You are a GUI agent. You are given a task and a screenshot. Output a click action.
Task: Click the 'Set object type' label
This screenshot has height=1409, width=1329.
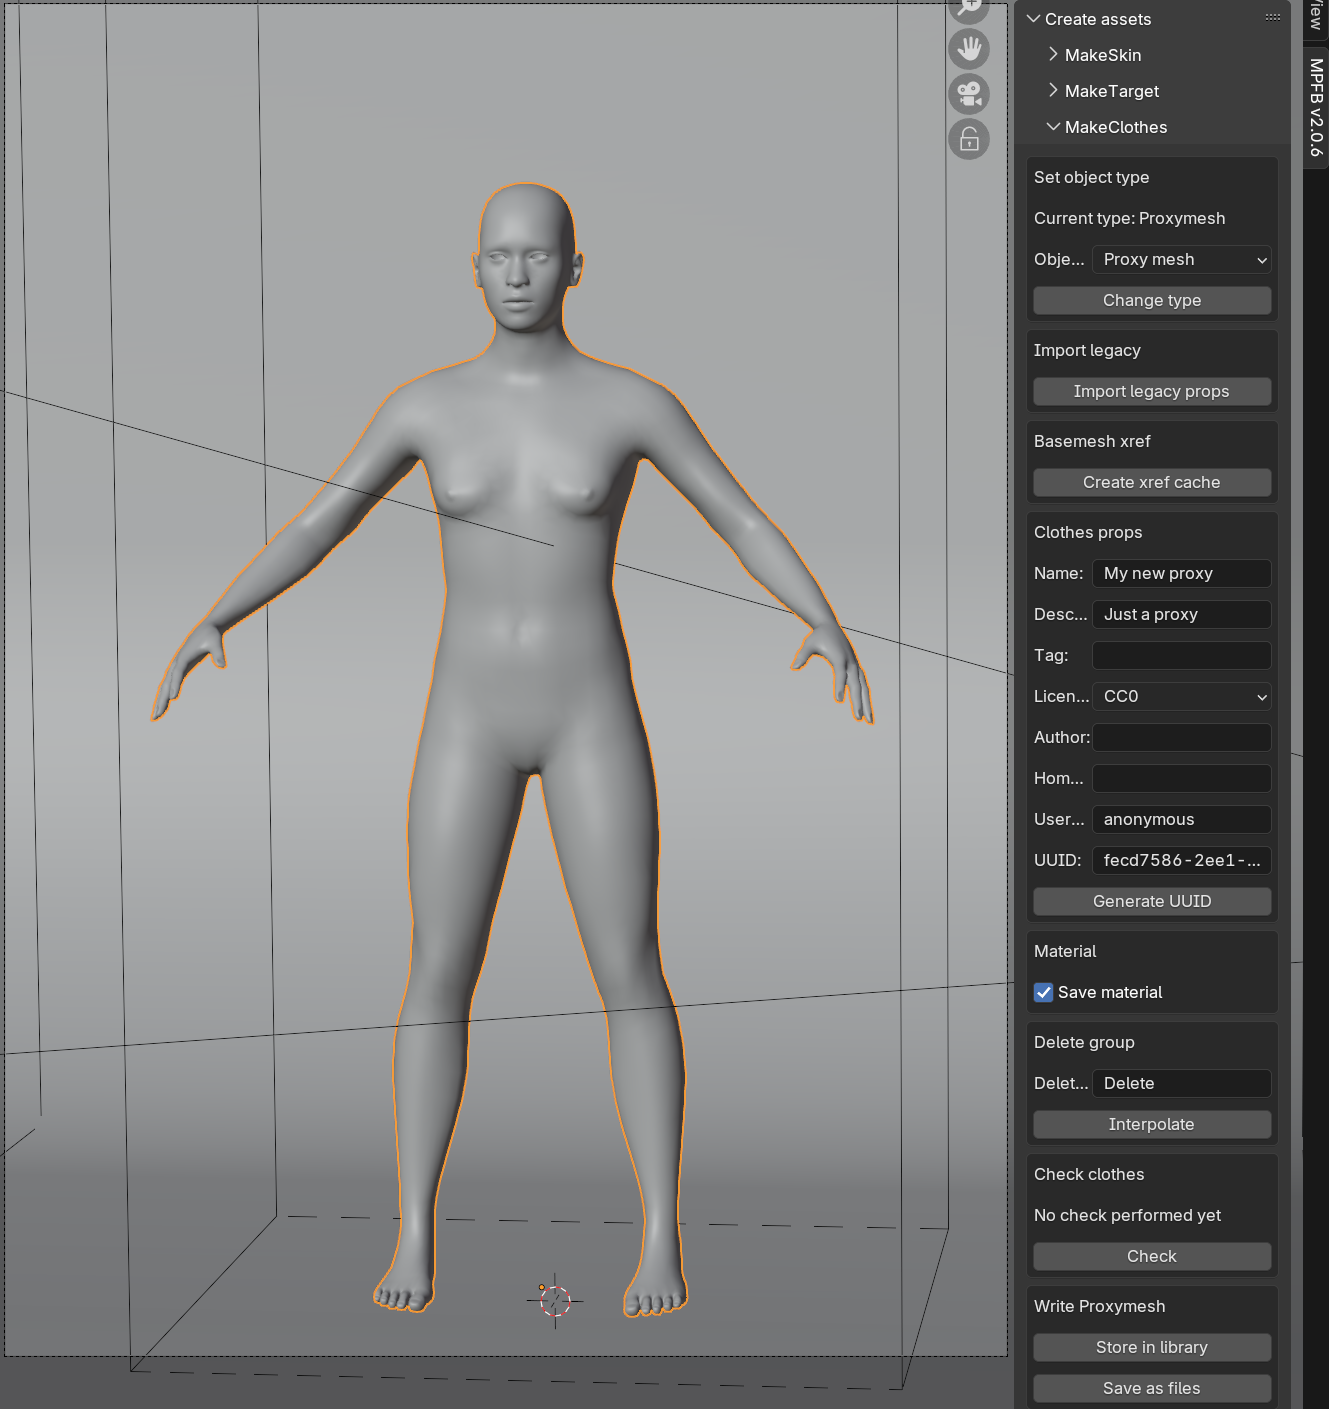1091,177
